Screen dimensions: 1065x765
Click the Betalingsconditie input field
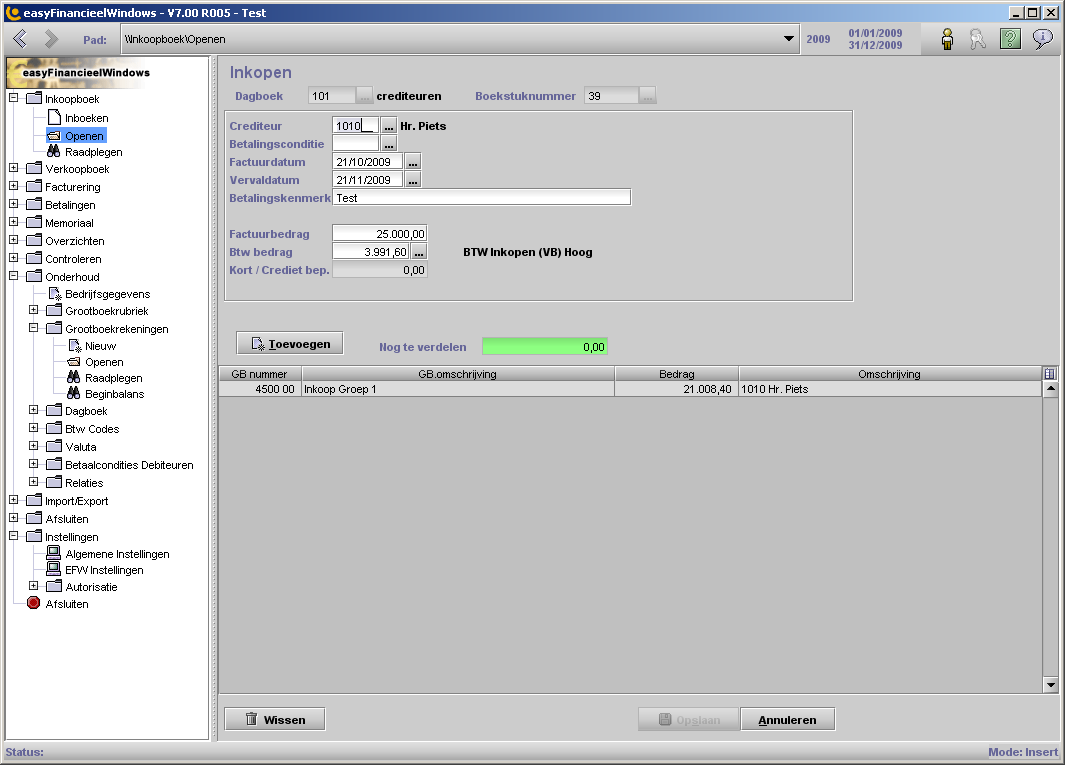click(x=355, y=143)
